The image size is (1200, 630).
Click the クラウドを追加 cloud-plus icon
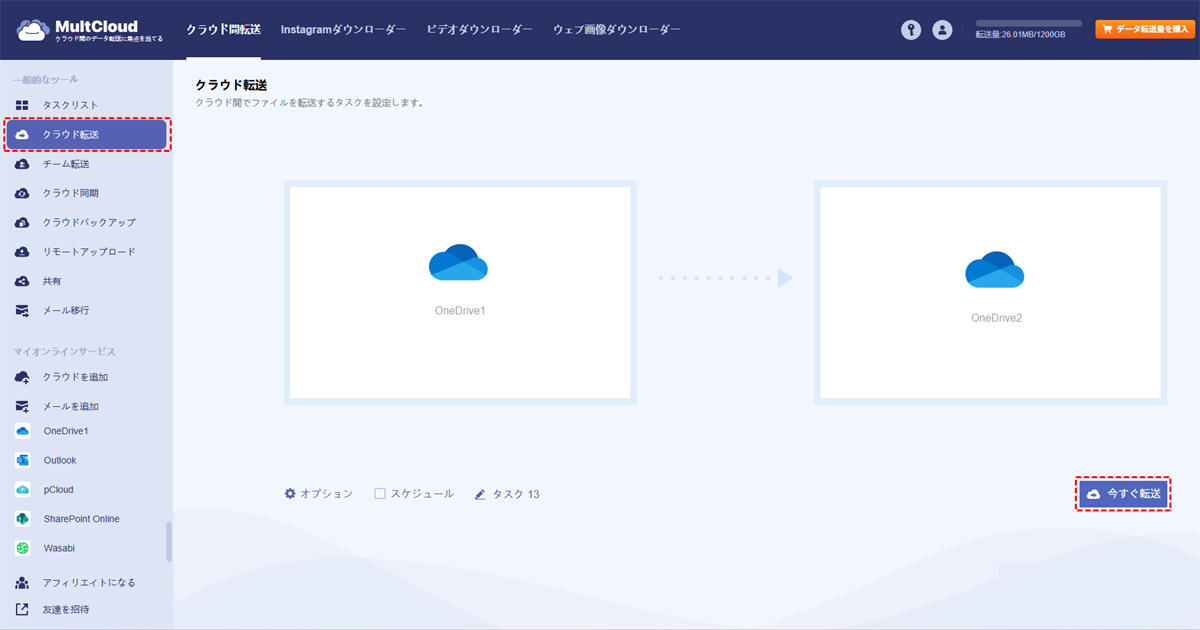tap(22, 377)
